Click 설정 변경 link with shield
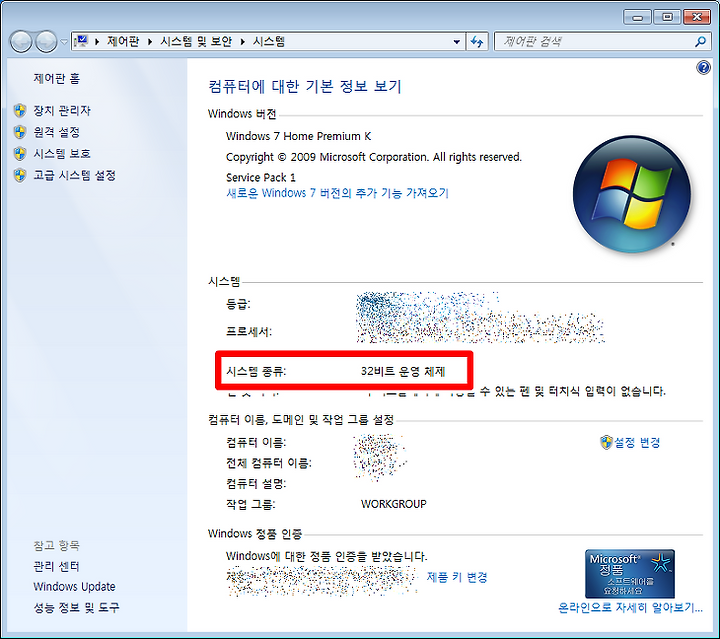The height and width of the screenshot is (639, 720). click(x=637, y=443)
